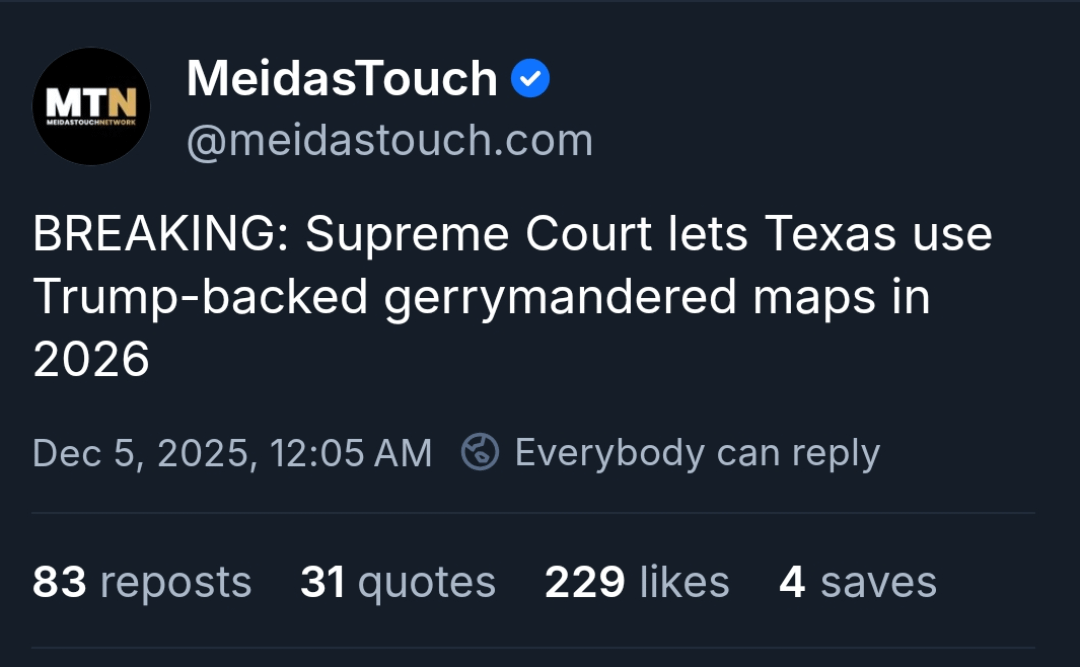Open the MeidasTouch Network profile avatar
Screen dimensions: 1080x667
[x=91, y=107]
